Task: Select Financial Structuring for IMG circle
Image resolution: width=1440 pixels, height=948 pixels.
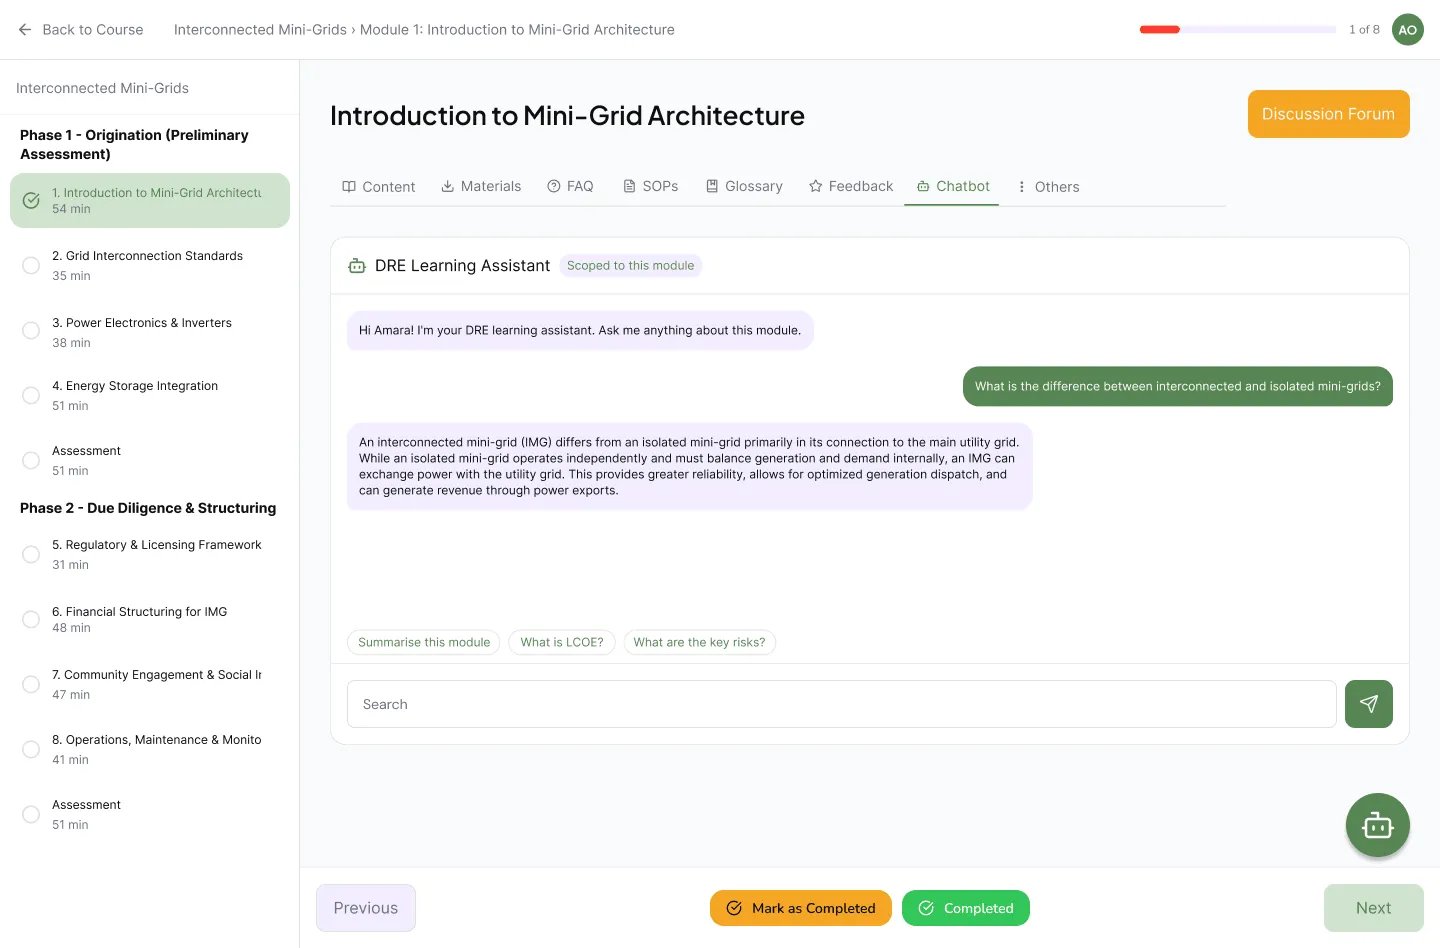Action: coord(31,619)
